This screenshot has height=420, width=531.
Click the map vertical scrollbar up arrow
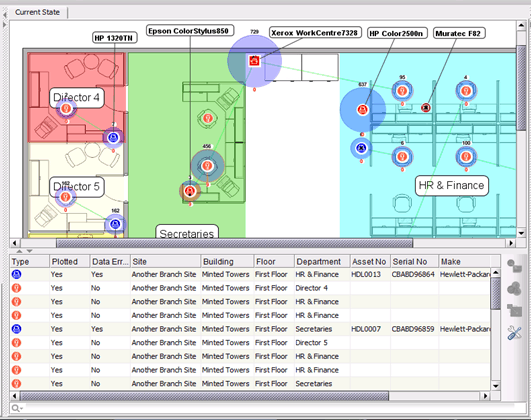coord(521,25)
